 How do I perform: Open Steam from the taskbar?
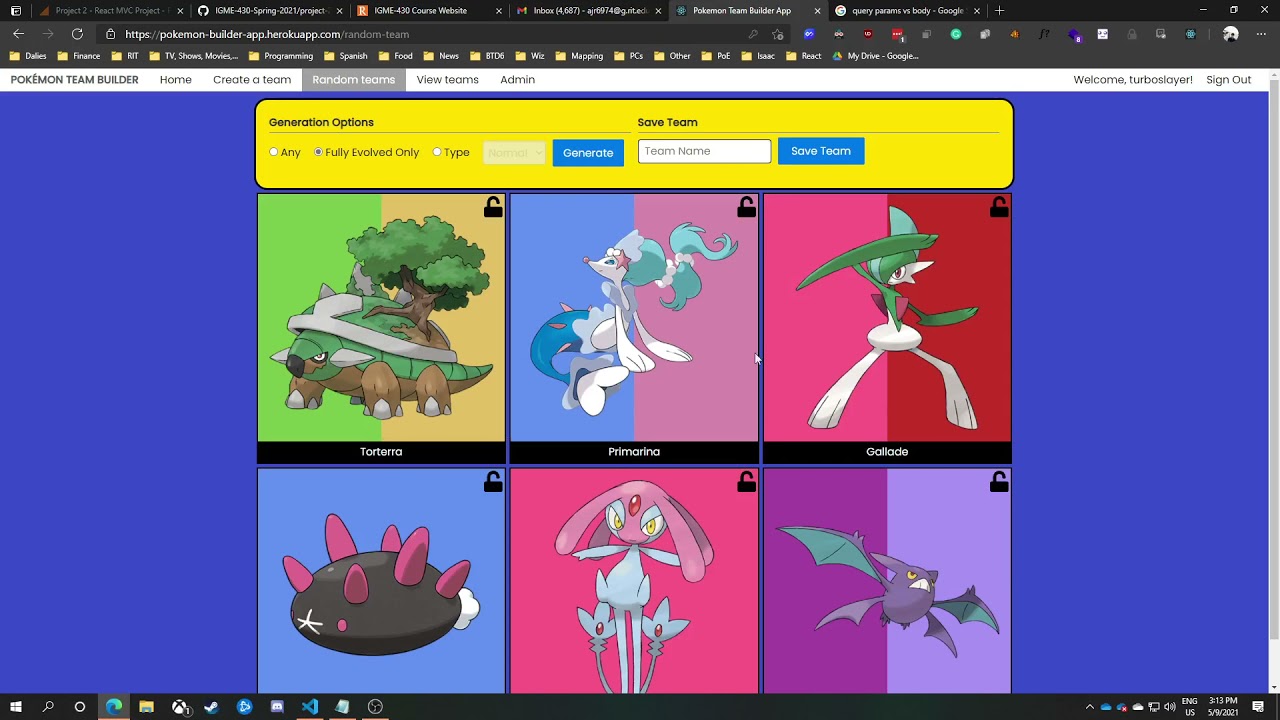(x=212, y=707)
